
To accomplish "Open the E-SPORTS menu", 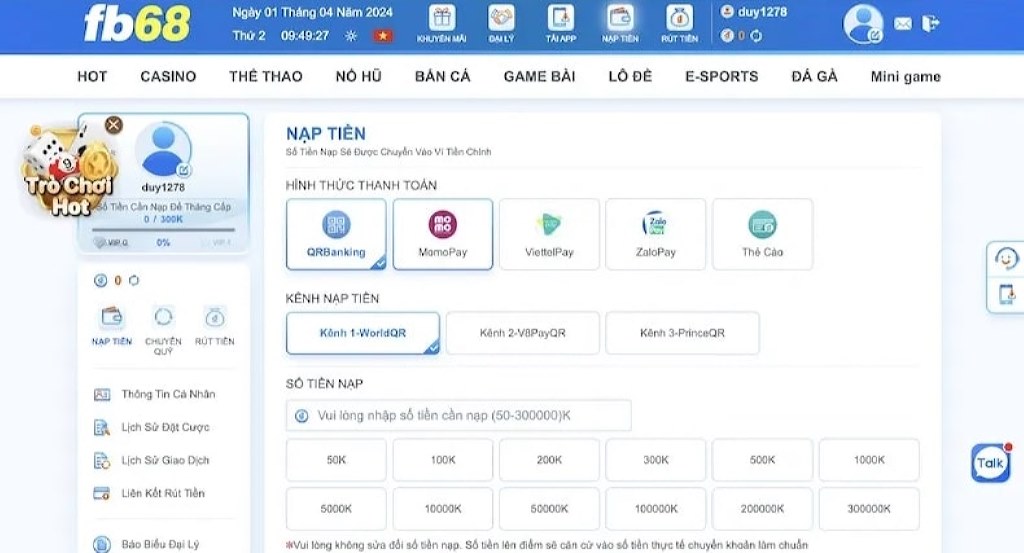I will (722, 76).
